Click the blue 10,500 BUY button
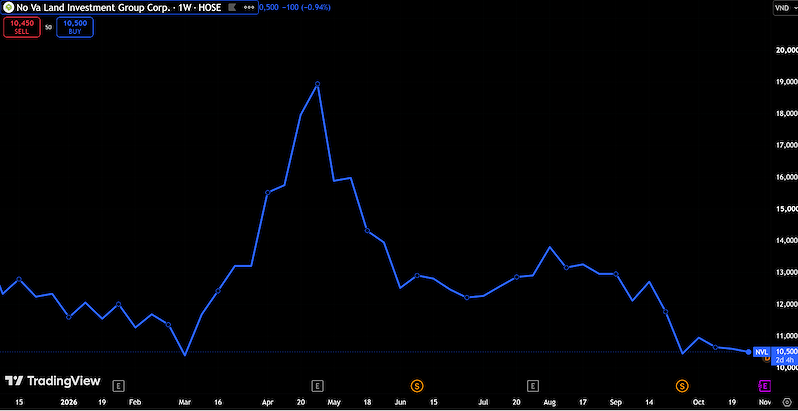The width and height of the screenshot is (798, 411). tap(75, 27)
